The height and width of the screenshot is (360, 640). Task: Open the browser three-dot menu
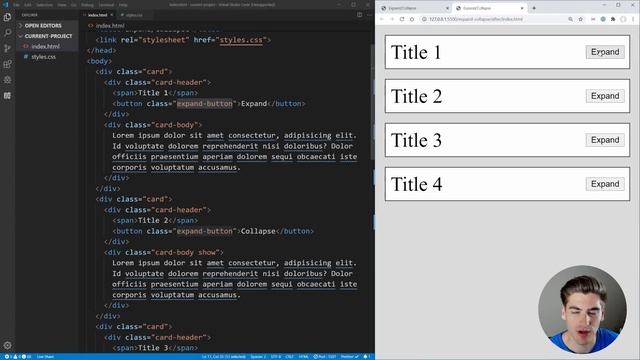633,19
